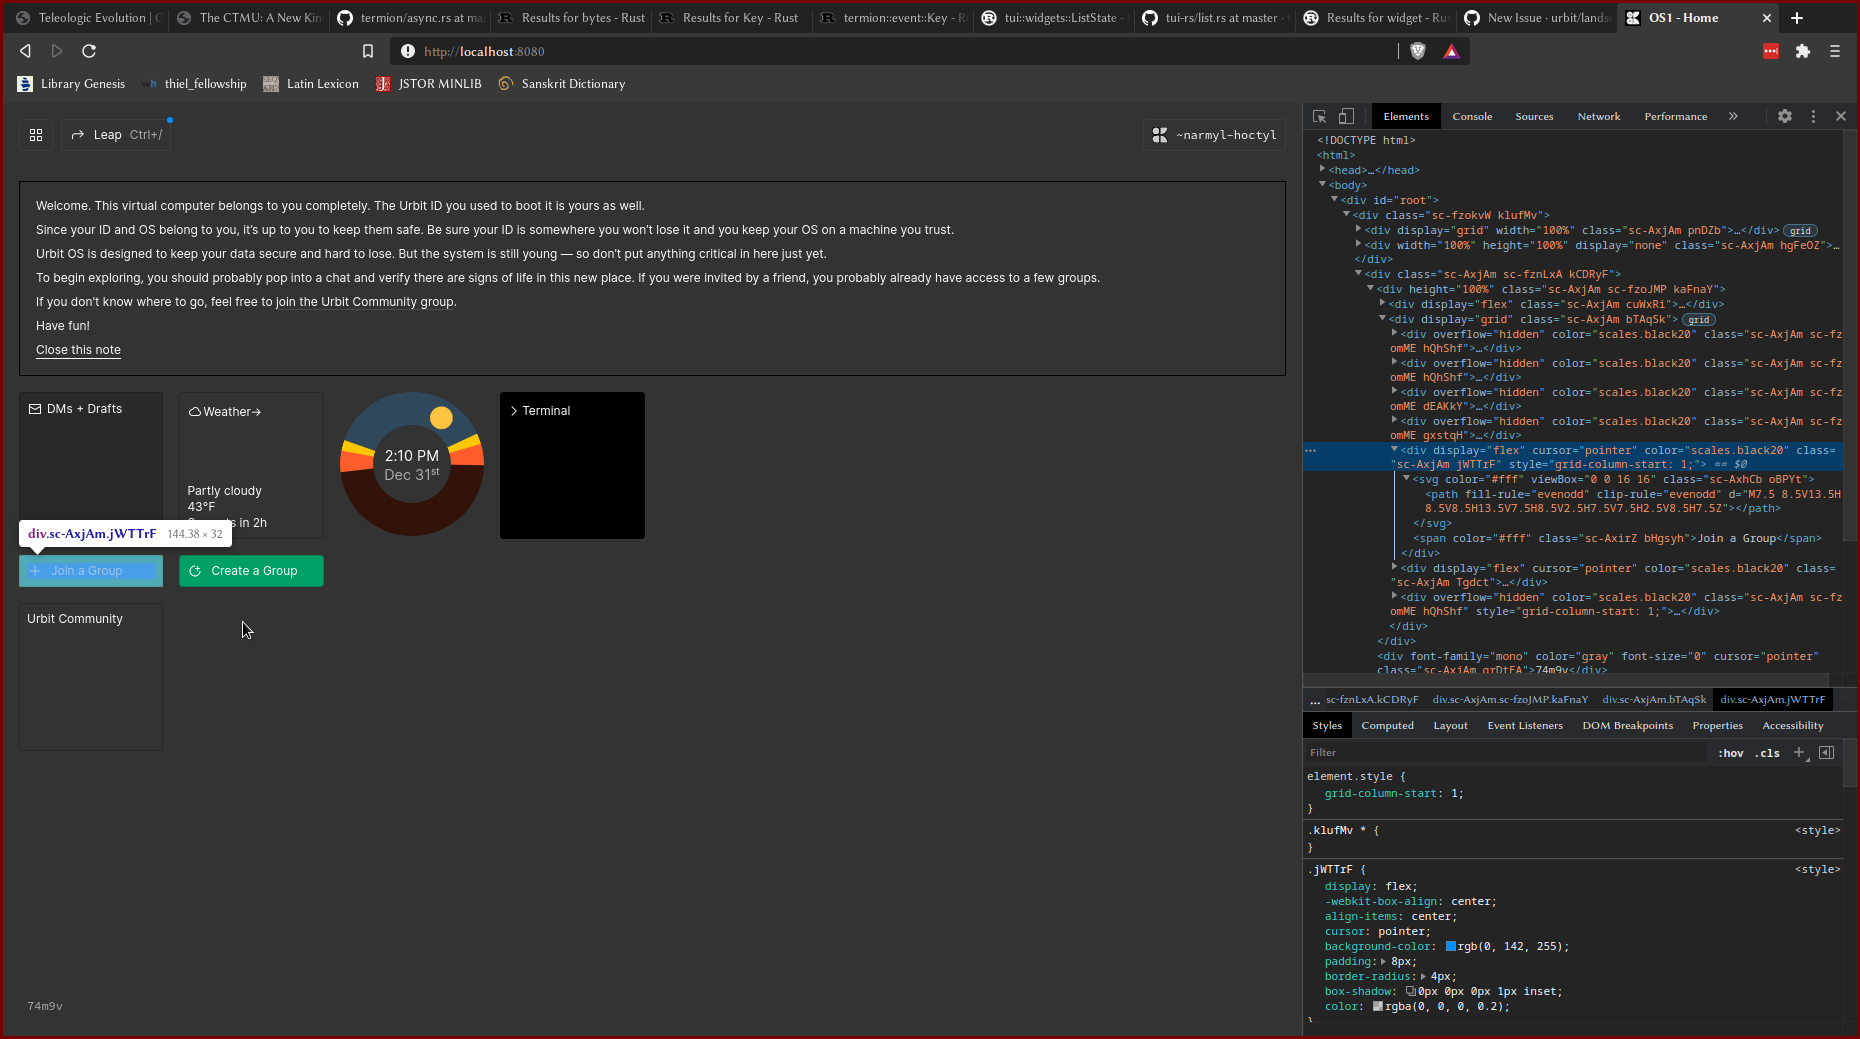The width and height of the screenshot is (1860, 1039).
Task: Go back in browser history
Action: coord(26,51)
